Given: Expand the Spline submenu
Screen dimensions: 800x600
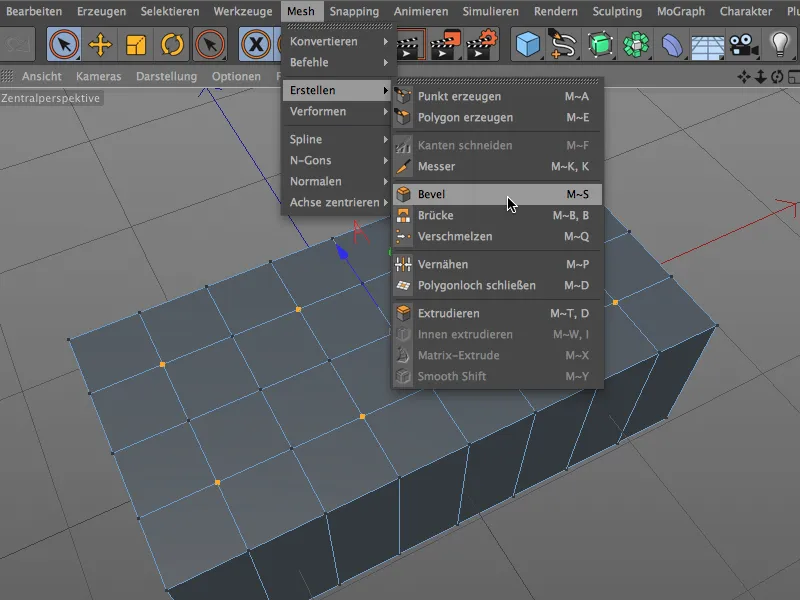Looking at the screenshot, I should pos(310,139).
